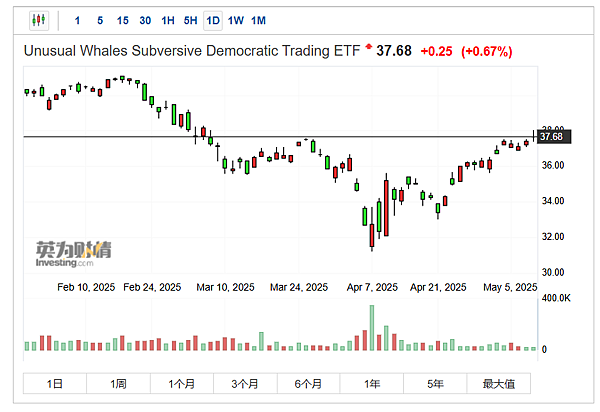The height and width of the screenshot is (412, 600).
Task: Click the red up-arrow indicator beside title
Action: tap(368, 47)
